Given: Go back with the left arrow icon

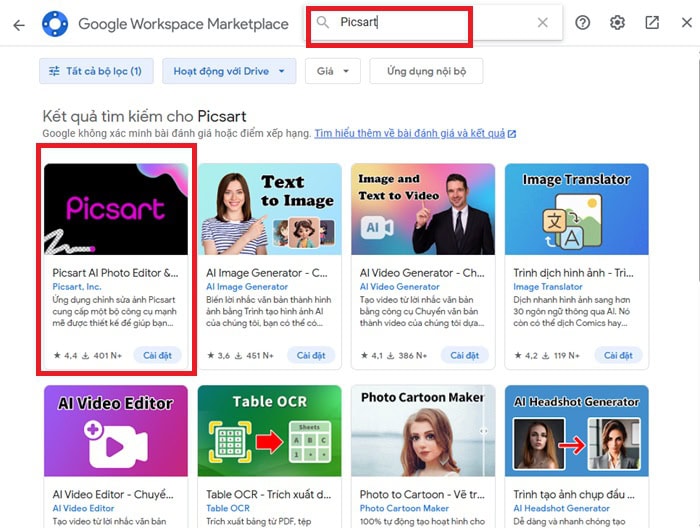Looking at the screenshot, I should 19,25.
